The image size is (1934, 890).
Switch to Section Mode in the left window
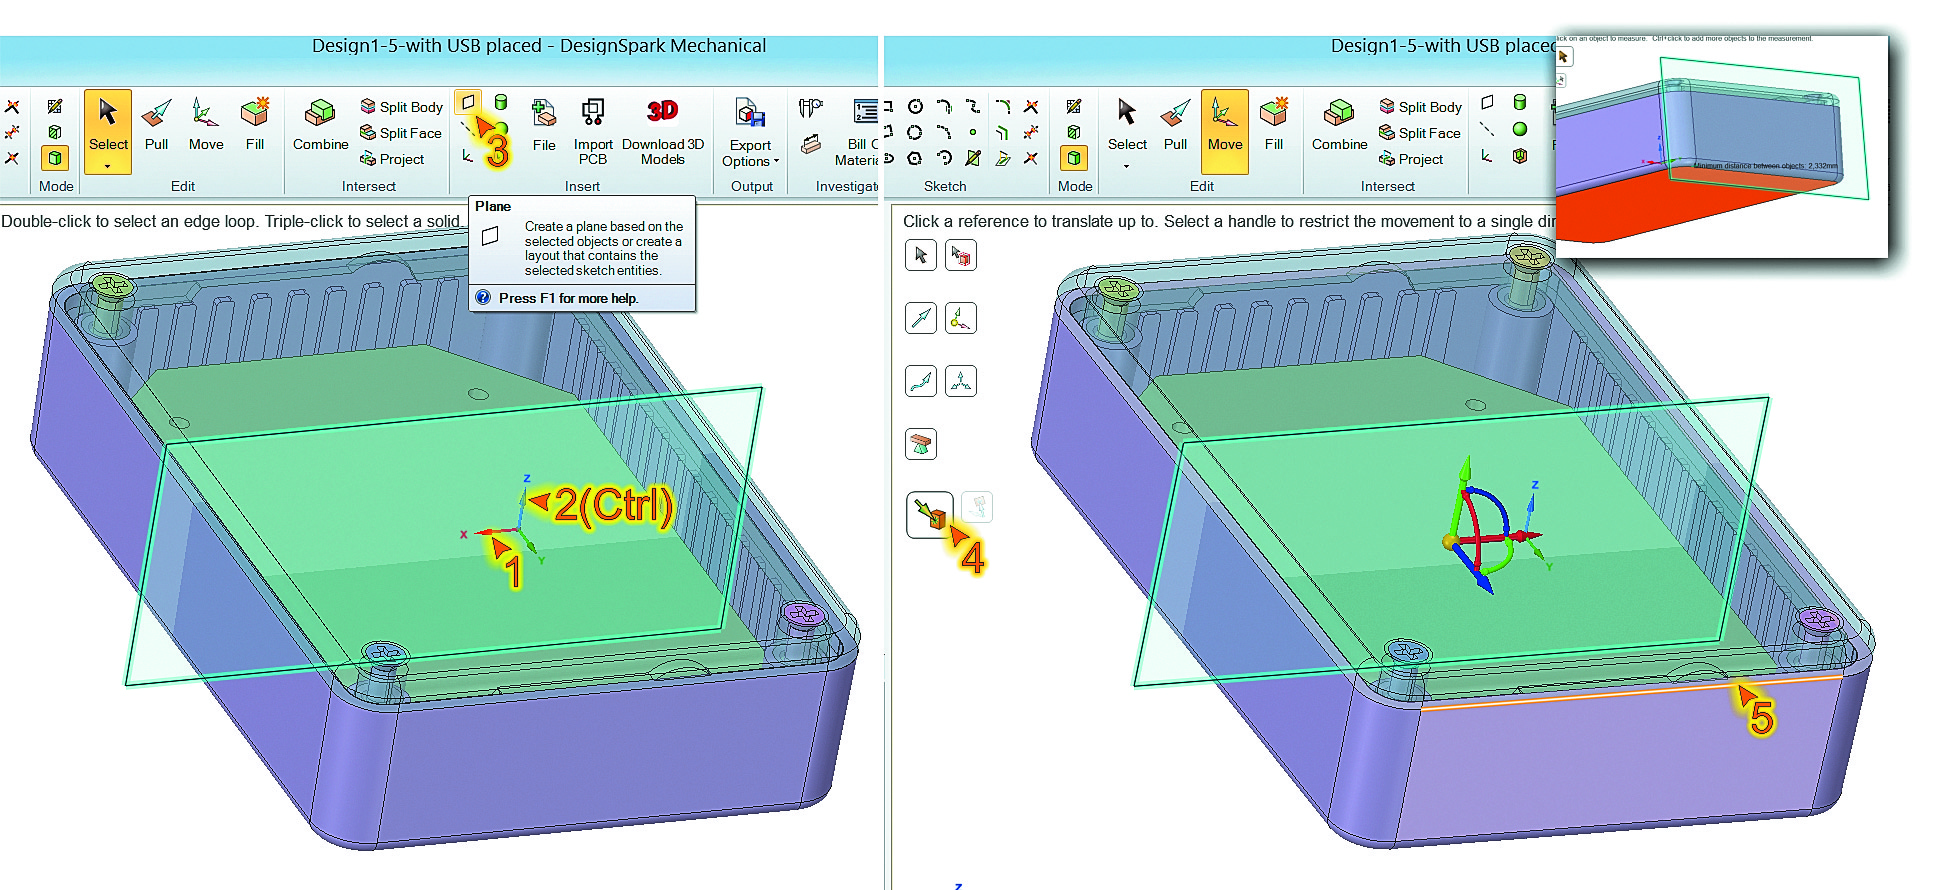click(x=55, y=132)
